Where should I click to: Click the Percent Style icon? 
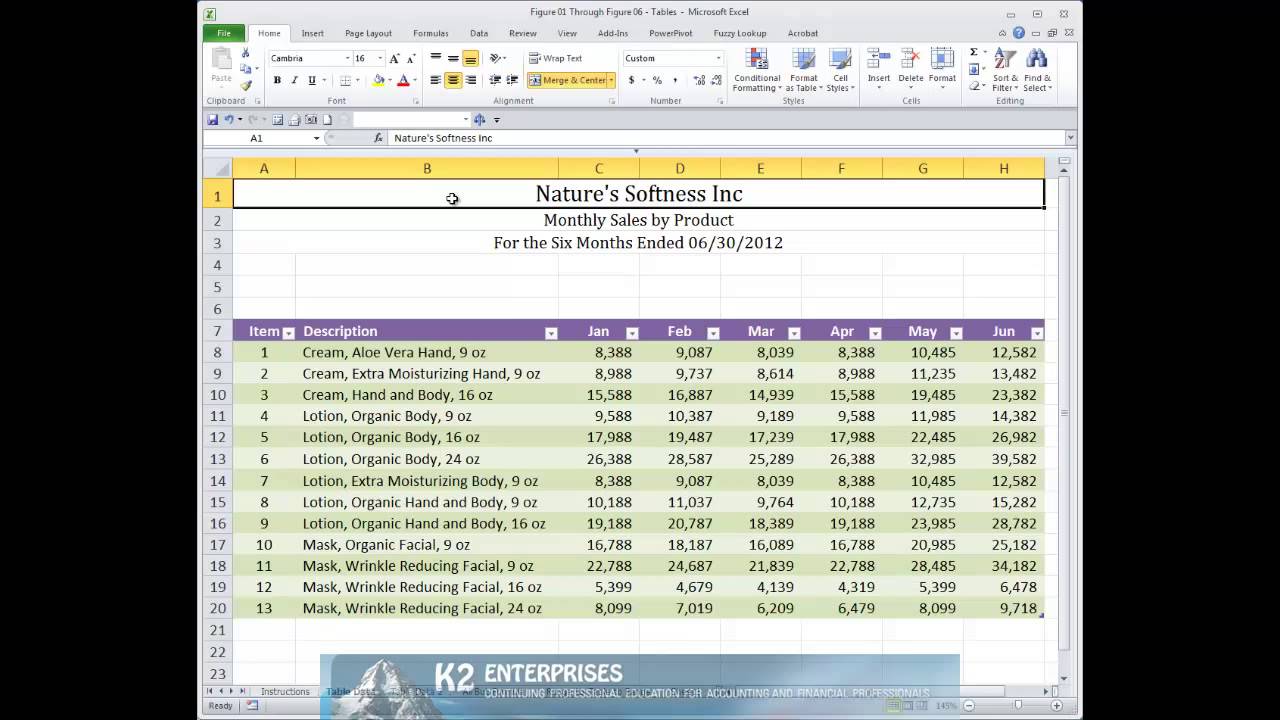click(x=657, y=80)
